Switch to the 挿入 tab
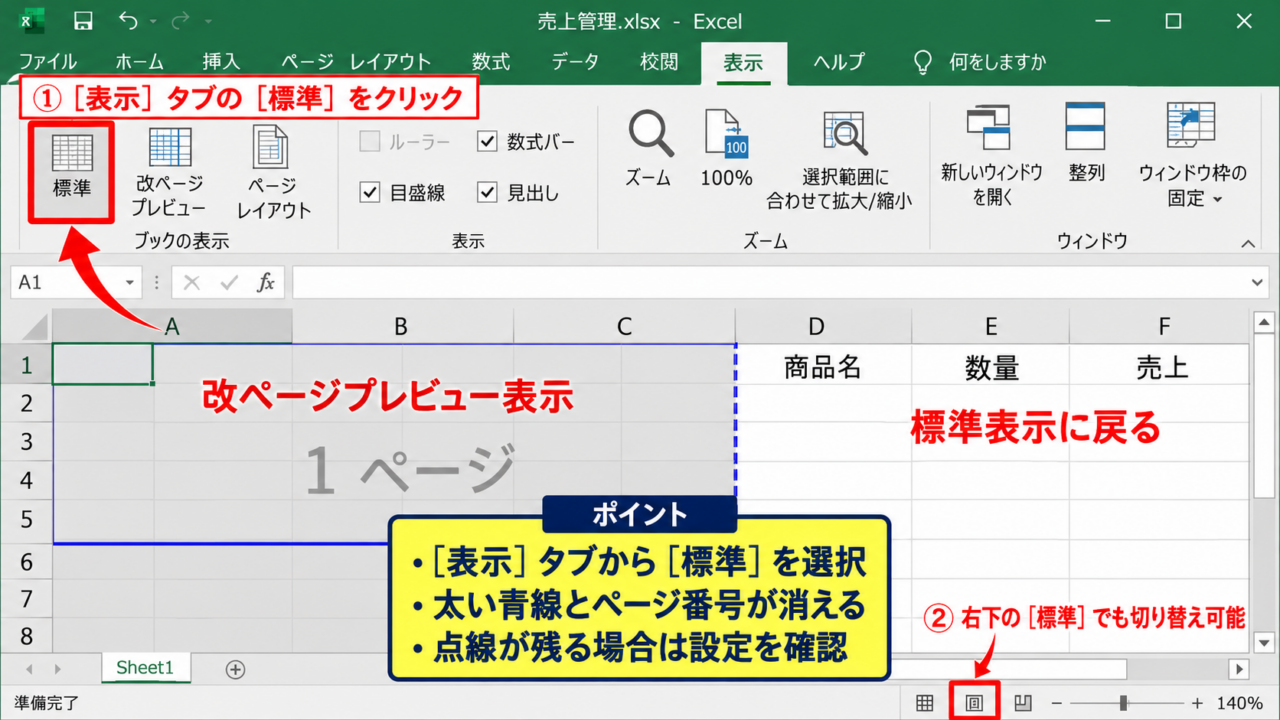Screen dimensions: 1280x720 pos(221,62)
